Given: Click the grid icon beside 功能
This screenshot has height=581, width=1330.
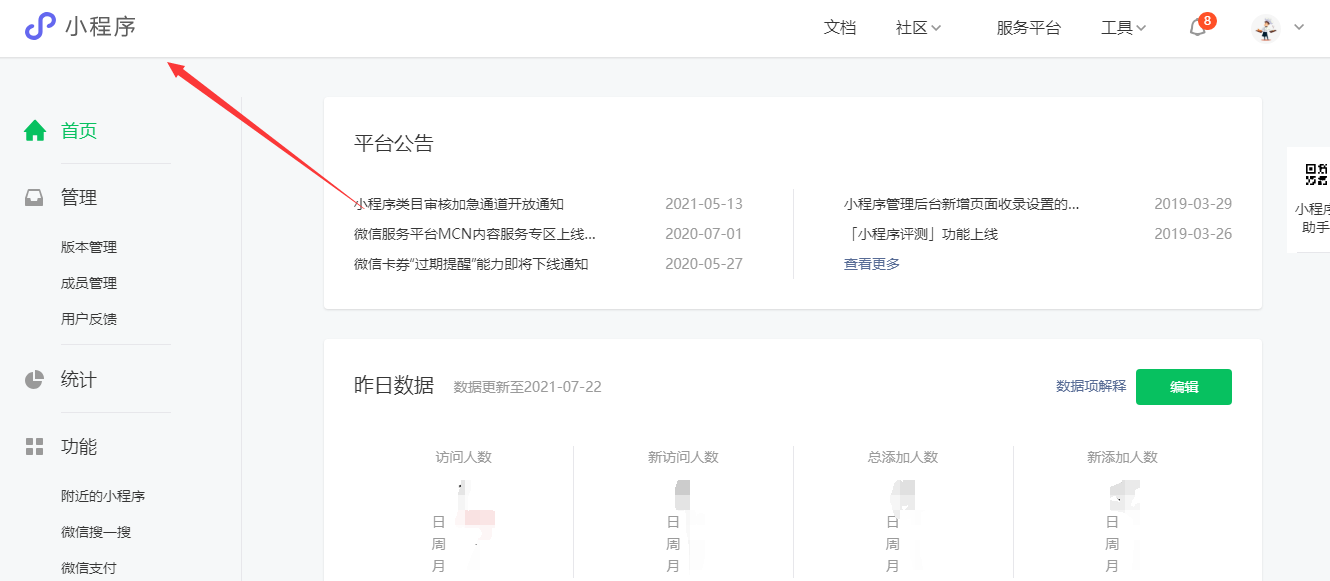Looking at the screenshot, I should (35, 447).
